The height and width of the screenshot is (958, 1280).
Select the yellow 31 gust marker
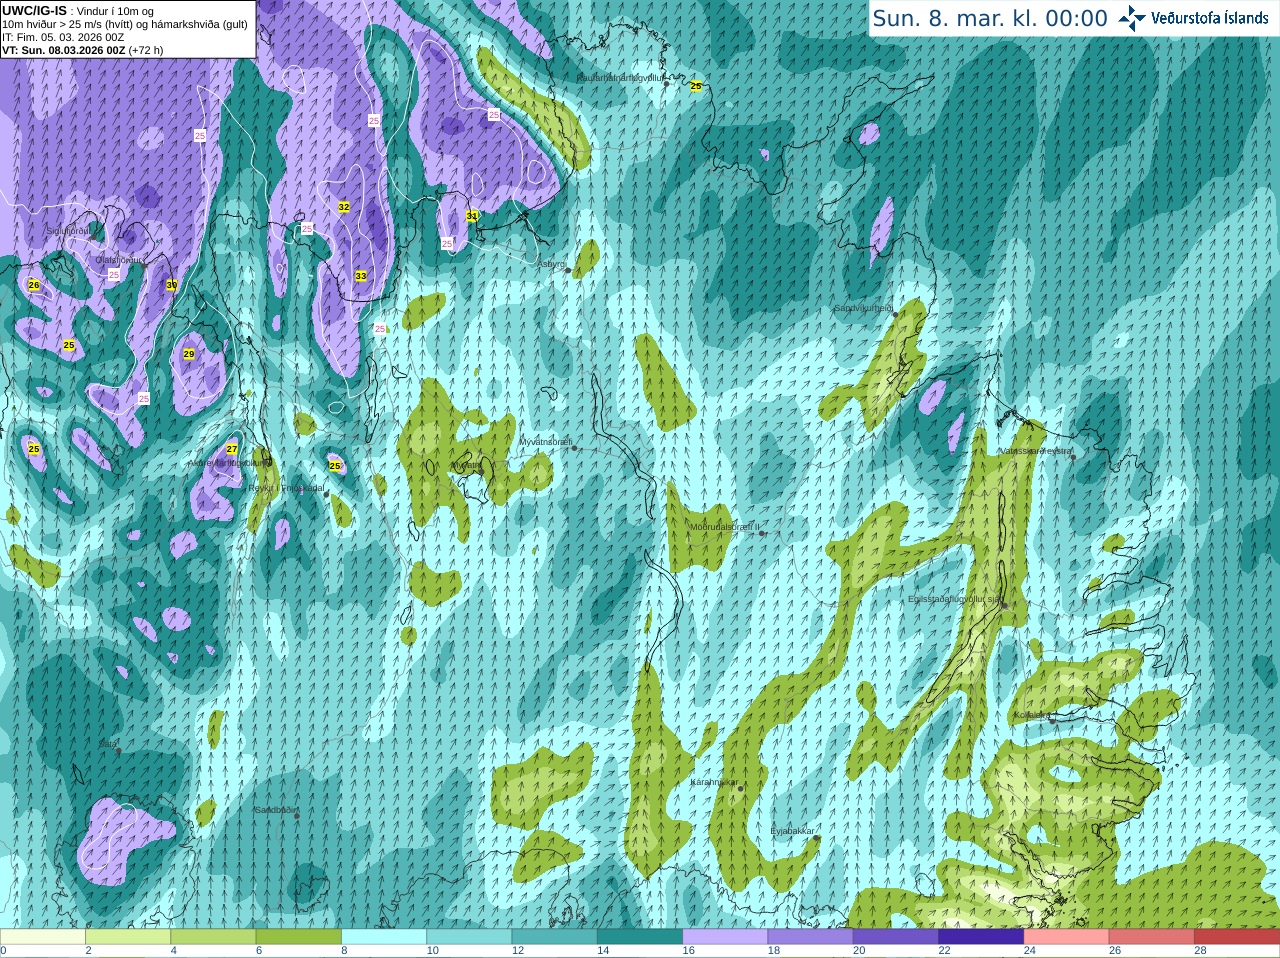pyautogui.click(x=472, y=216)
